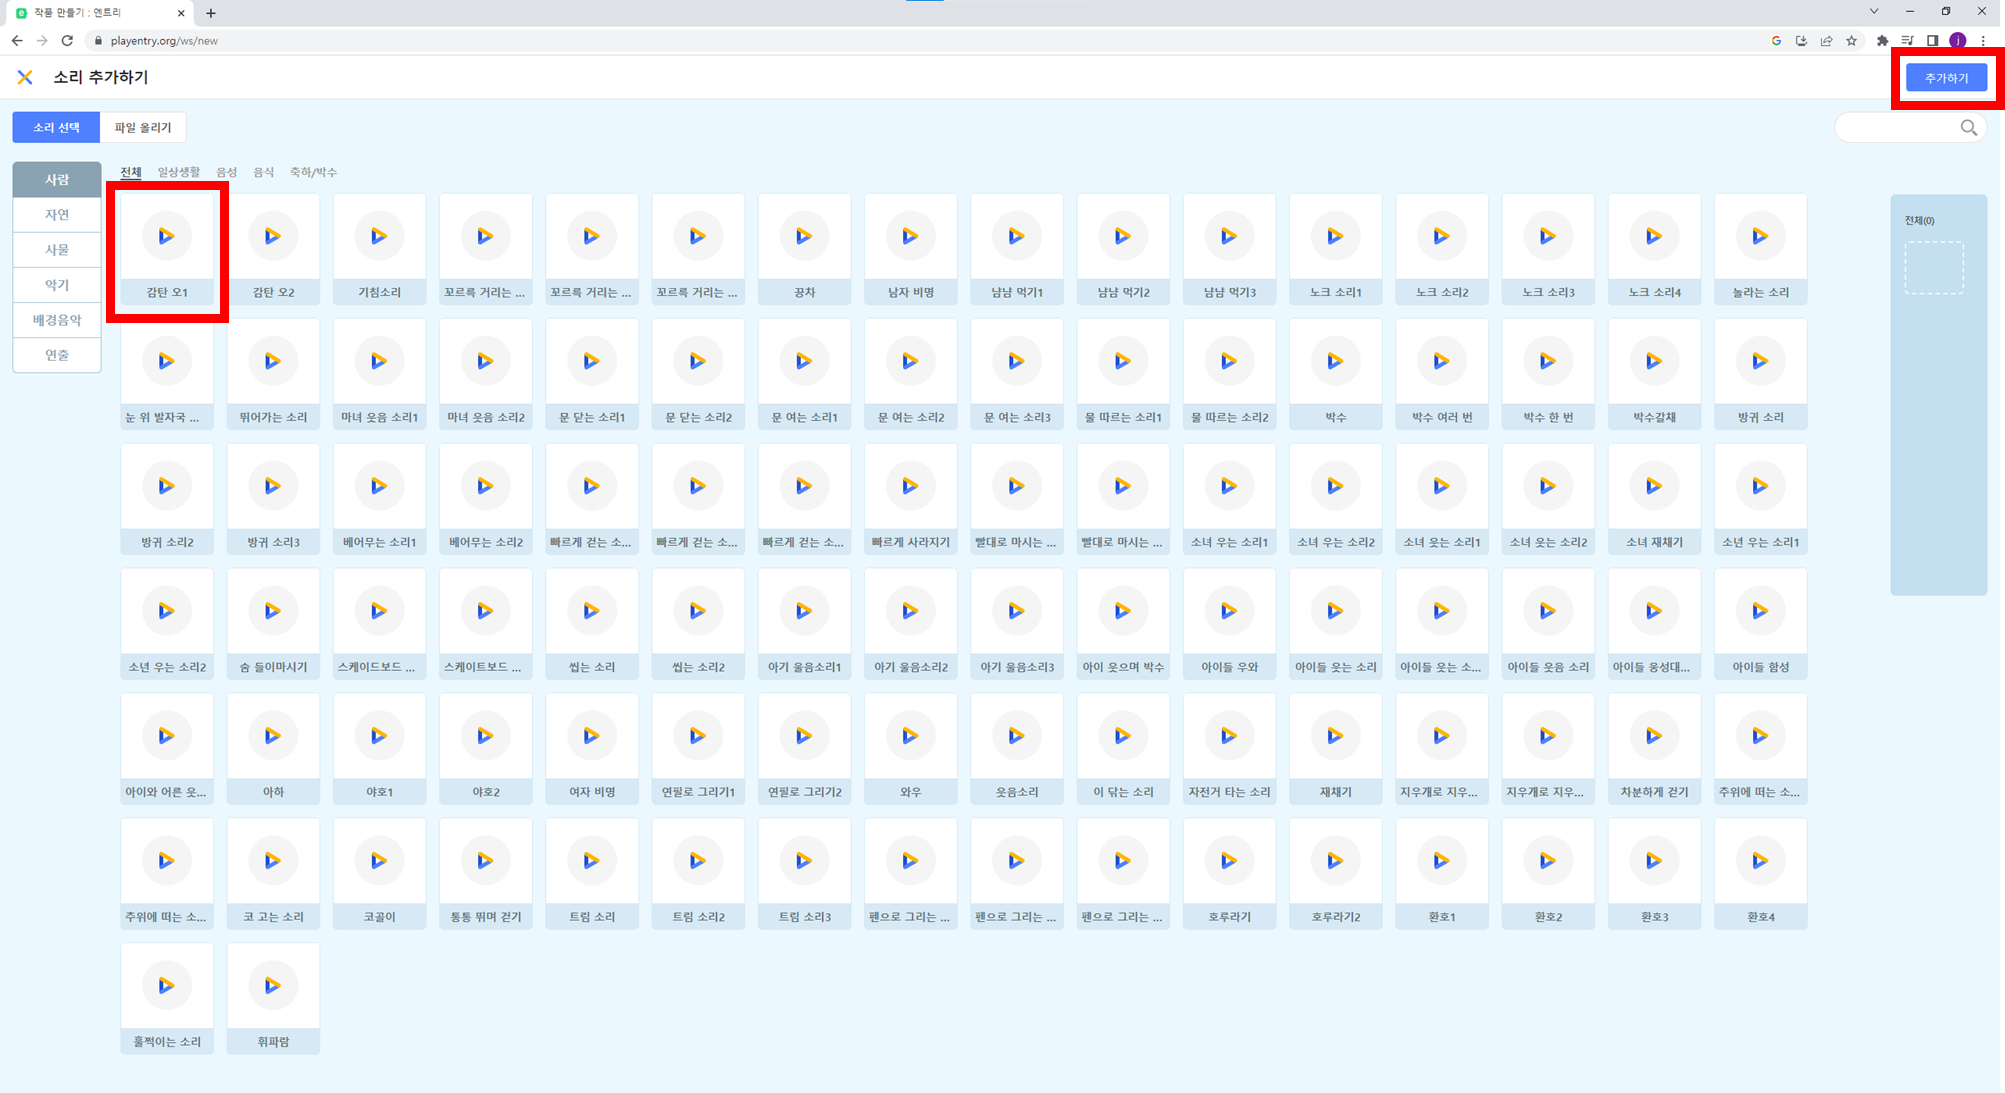
Task: Play the 남자 비명 sound preview
Action: 910,236
